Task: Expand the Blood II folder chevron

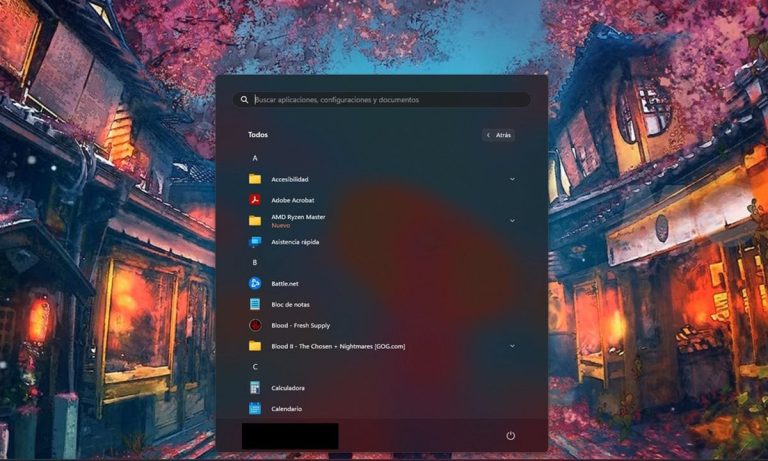Action: 512,346
